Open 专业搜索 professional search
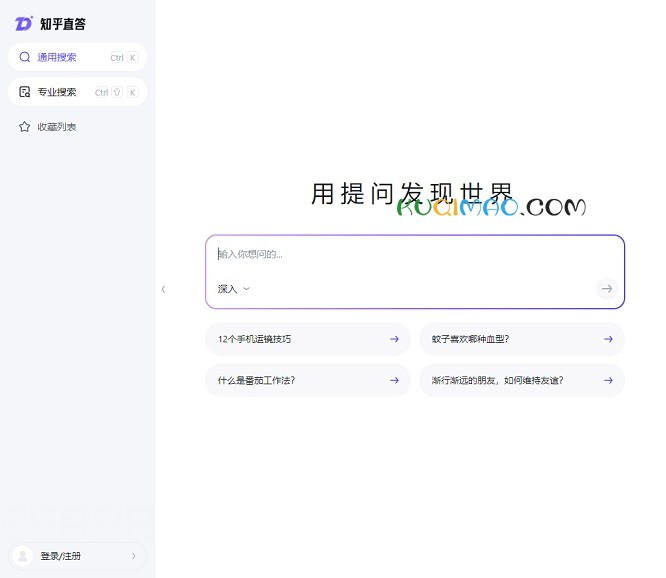This screenshot has height=578, width=666. 77,92
